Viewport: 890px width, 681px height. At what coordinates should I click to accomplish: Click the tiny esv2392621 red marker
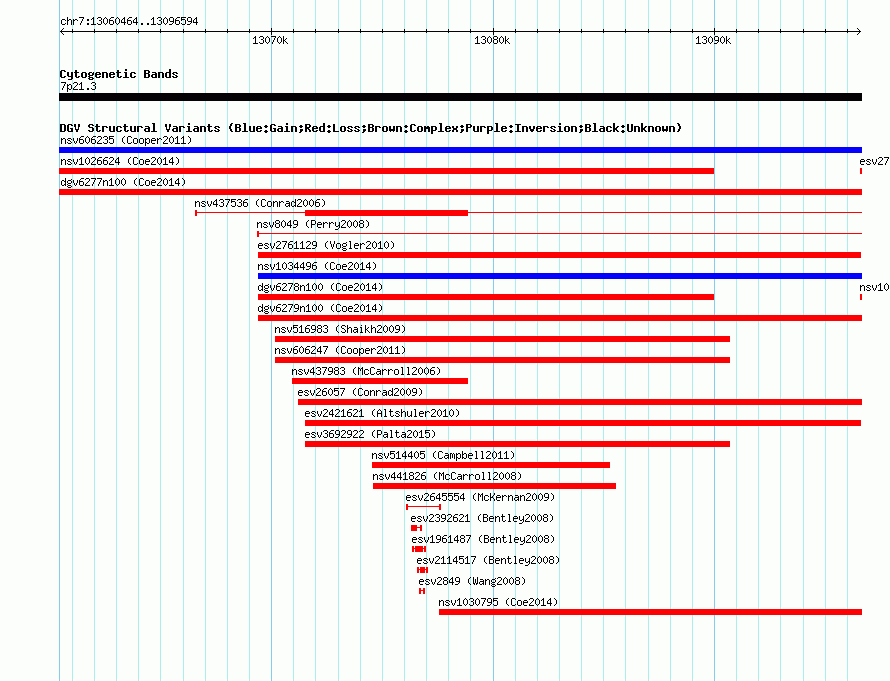point(417,528)
